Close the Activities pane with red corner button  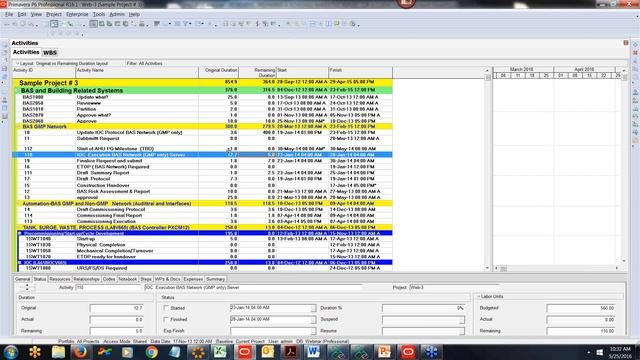pyautogui.click(x=626, y=43)
